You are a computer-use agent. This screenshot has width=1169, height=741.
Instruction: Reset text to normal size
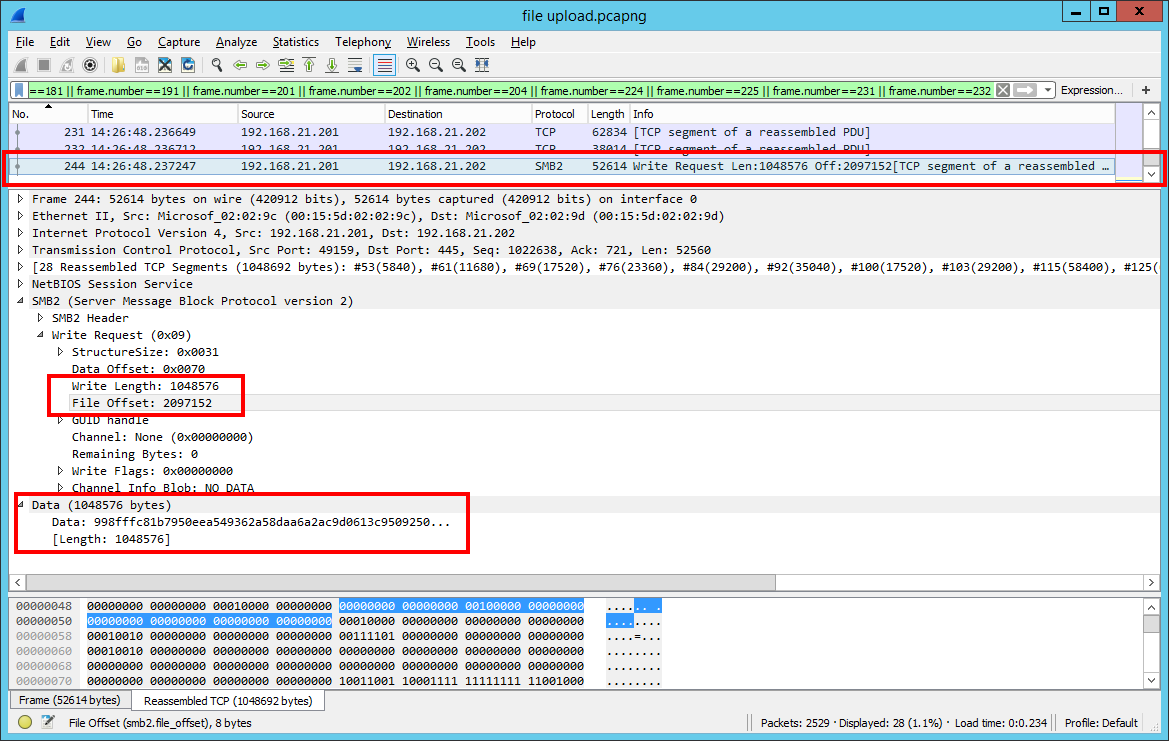[459, 66]
